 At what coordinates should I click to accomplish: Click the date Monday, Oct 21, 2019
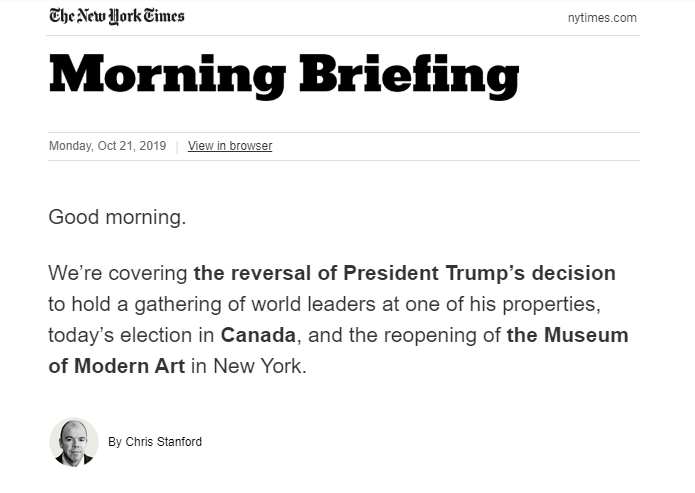click(x=107, y=146)
